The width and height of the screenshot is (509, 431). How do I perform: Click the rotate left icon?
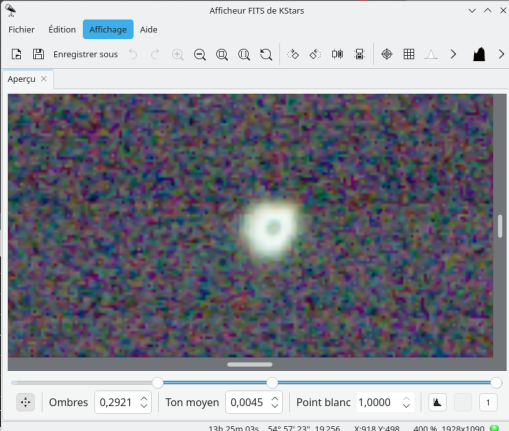click(315, 54)
